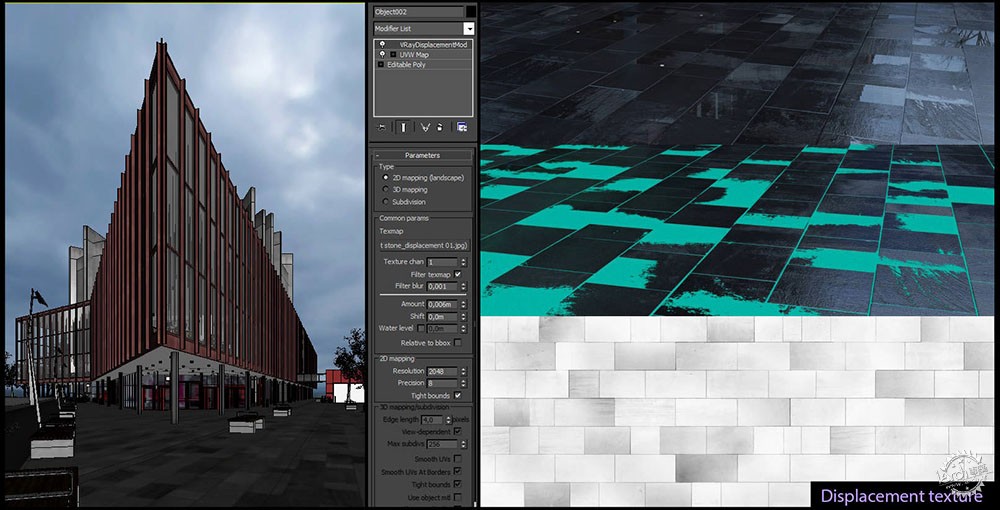
Task: Click the Filter blur value field
Action: tap(442, 286)
